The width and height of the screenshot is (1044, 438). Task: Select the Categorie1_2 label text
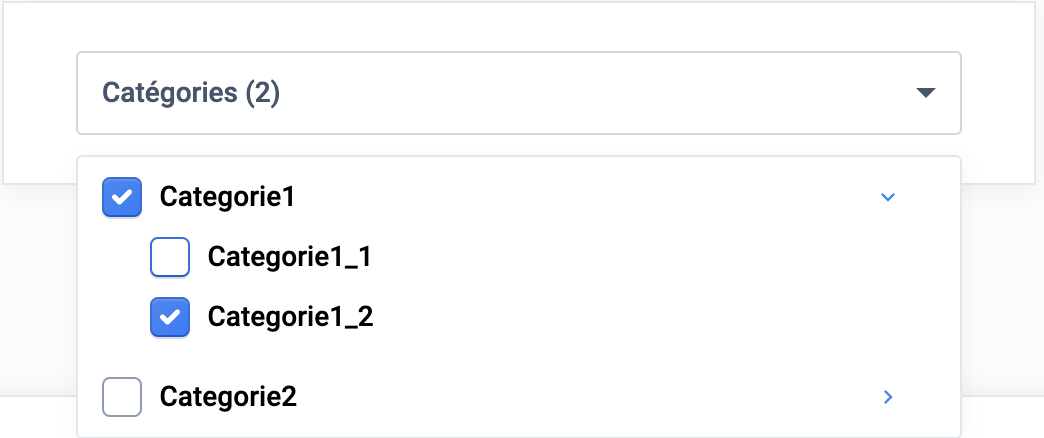click(x=290, y=317)
